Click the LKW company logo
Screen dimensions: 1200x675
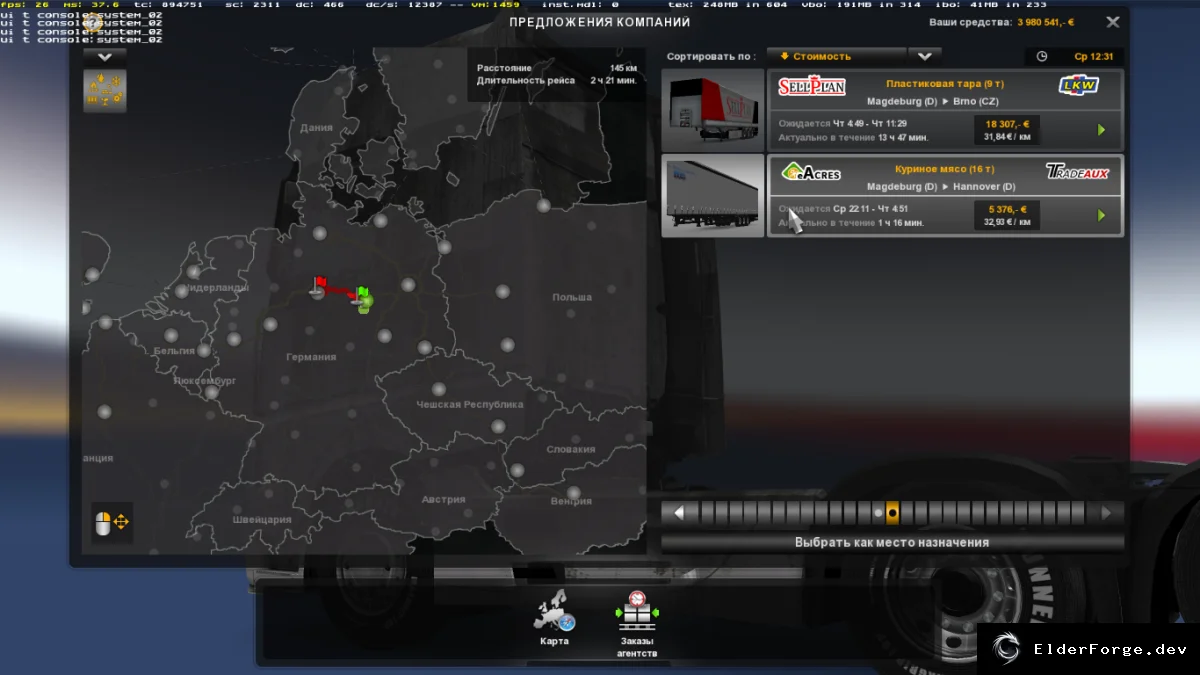point(1079,86)
